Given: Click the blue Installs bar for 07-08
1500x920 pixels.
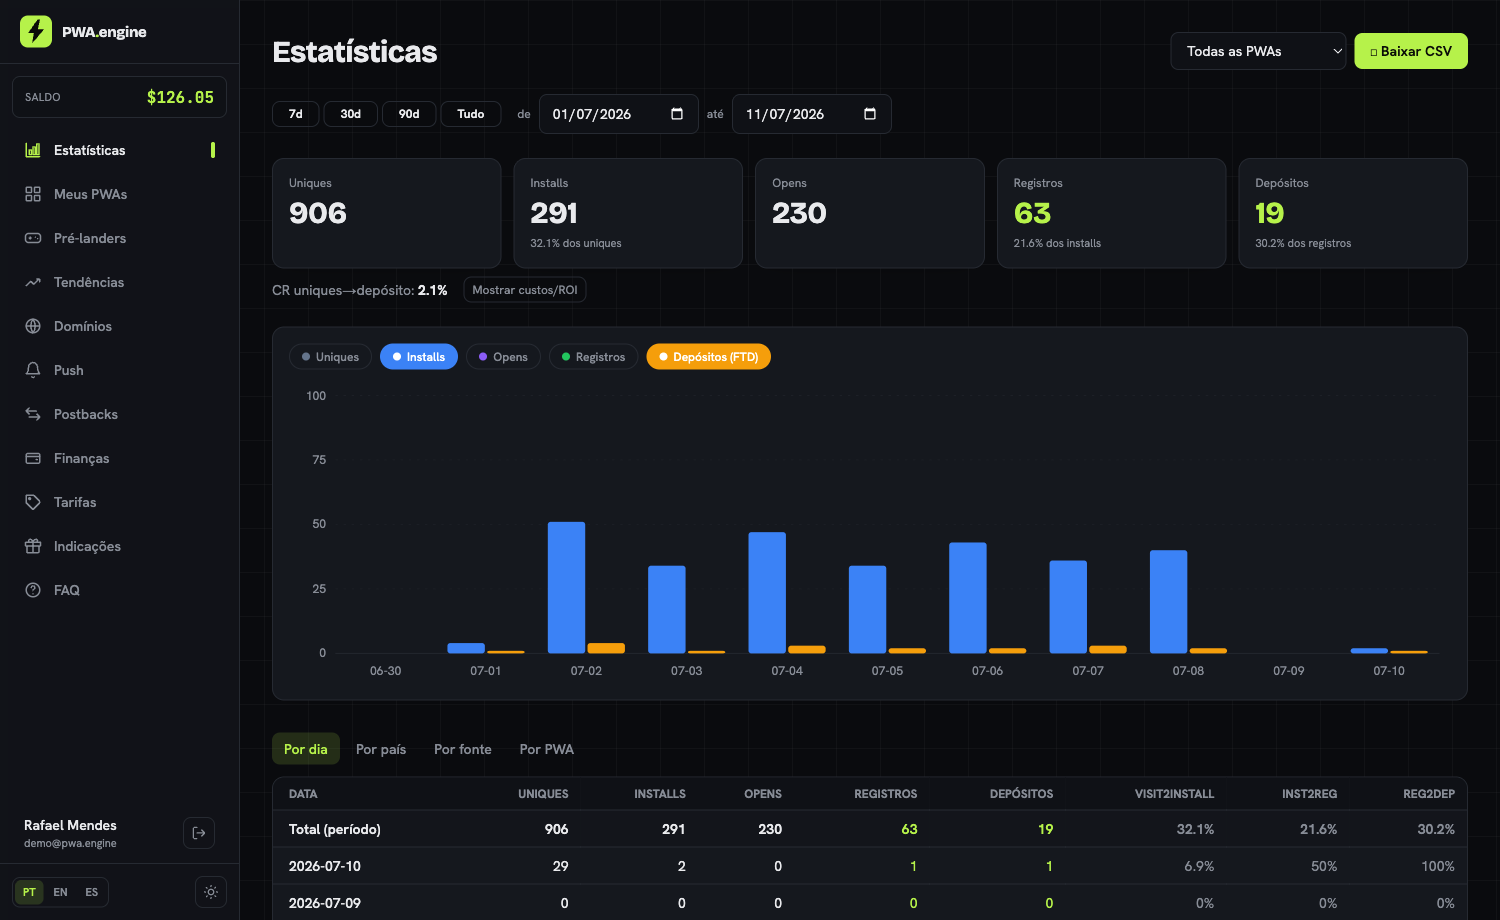Looking at the screenshot, I should point(1169,601).
